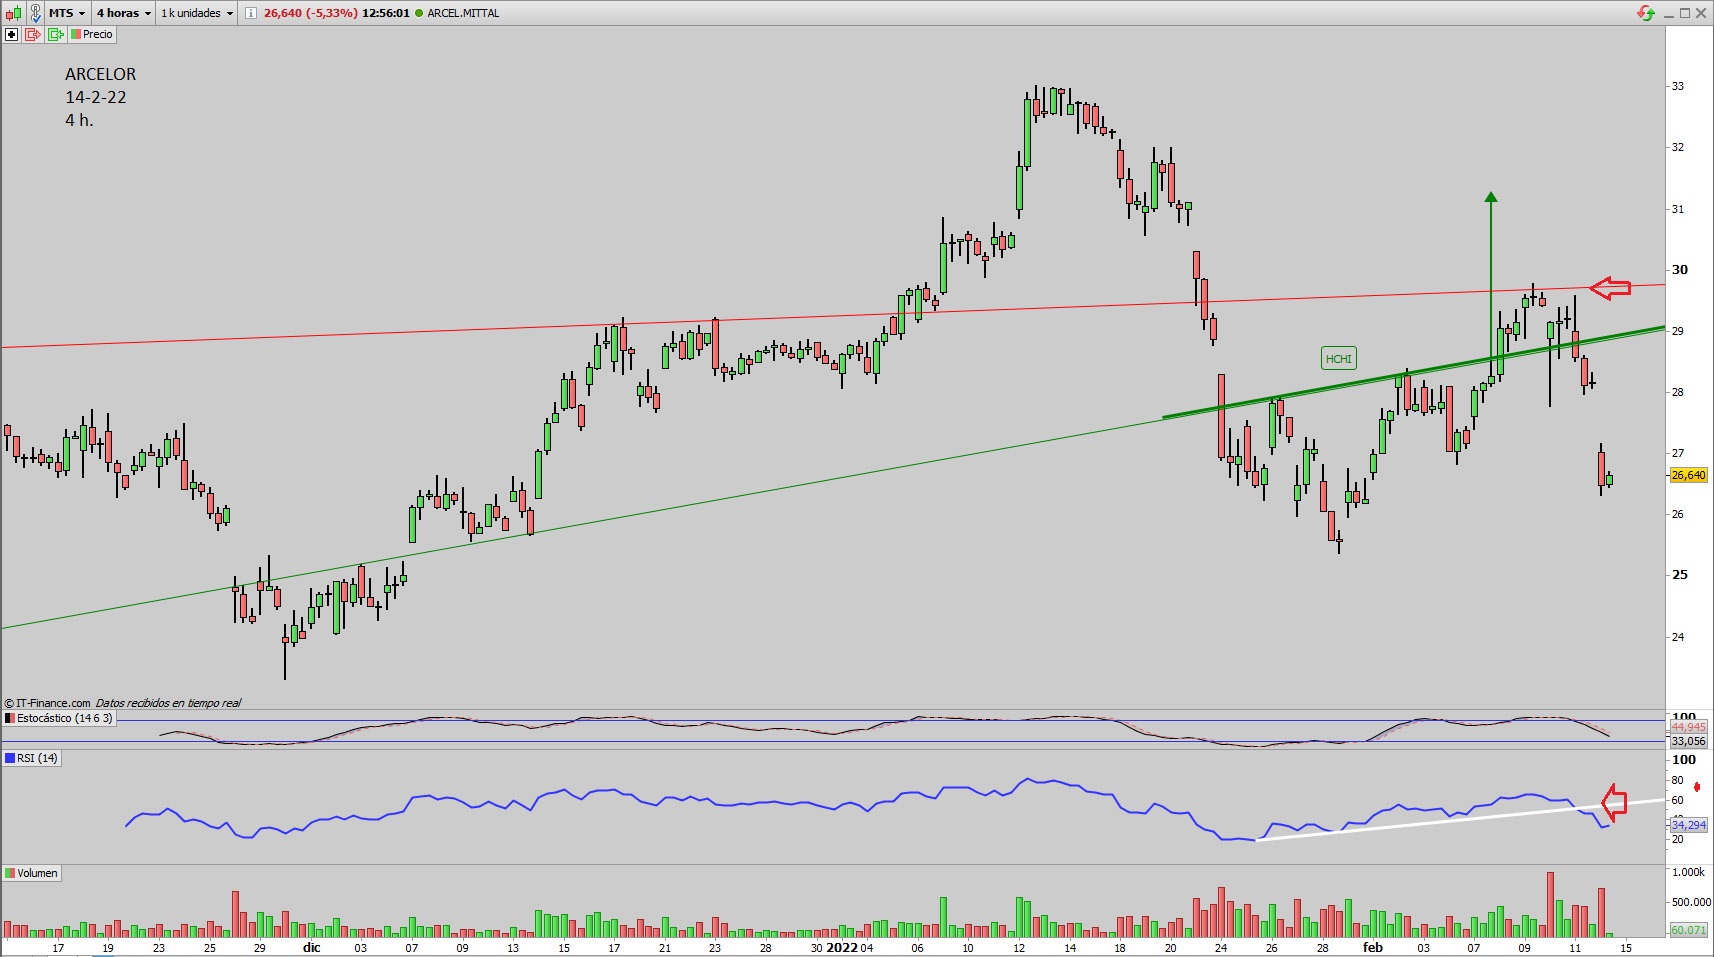Open the Estocástico (14 6 3) indicator label
Viewport: 1714px width, 957px height.
[60, 718]
